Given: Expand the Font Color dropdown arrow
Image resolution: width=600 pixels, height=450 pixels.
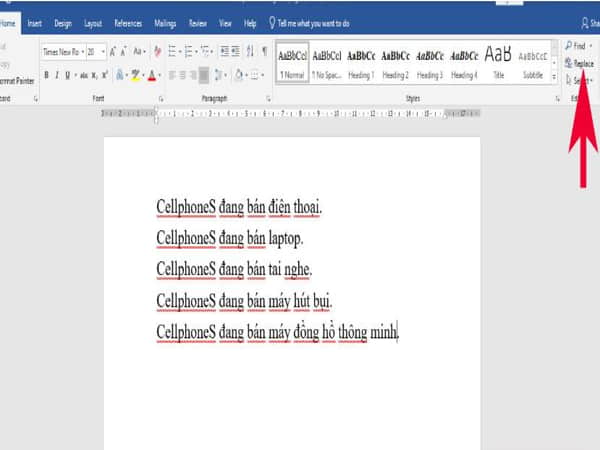Looking at the screenshot, I should pyautogui.click(x=160, y=75).
